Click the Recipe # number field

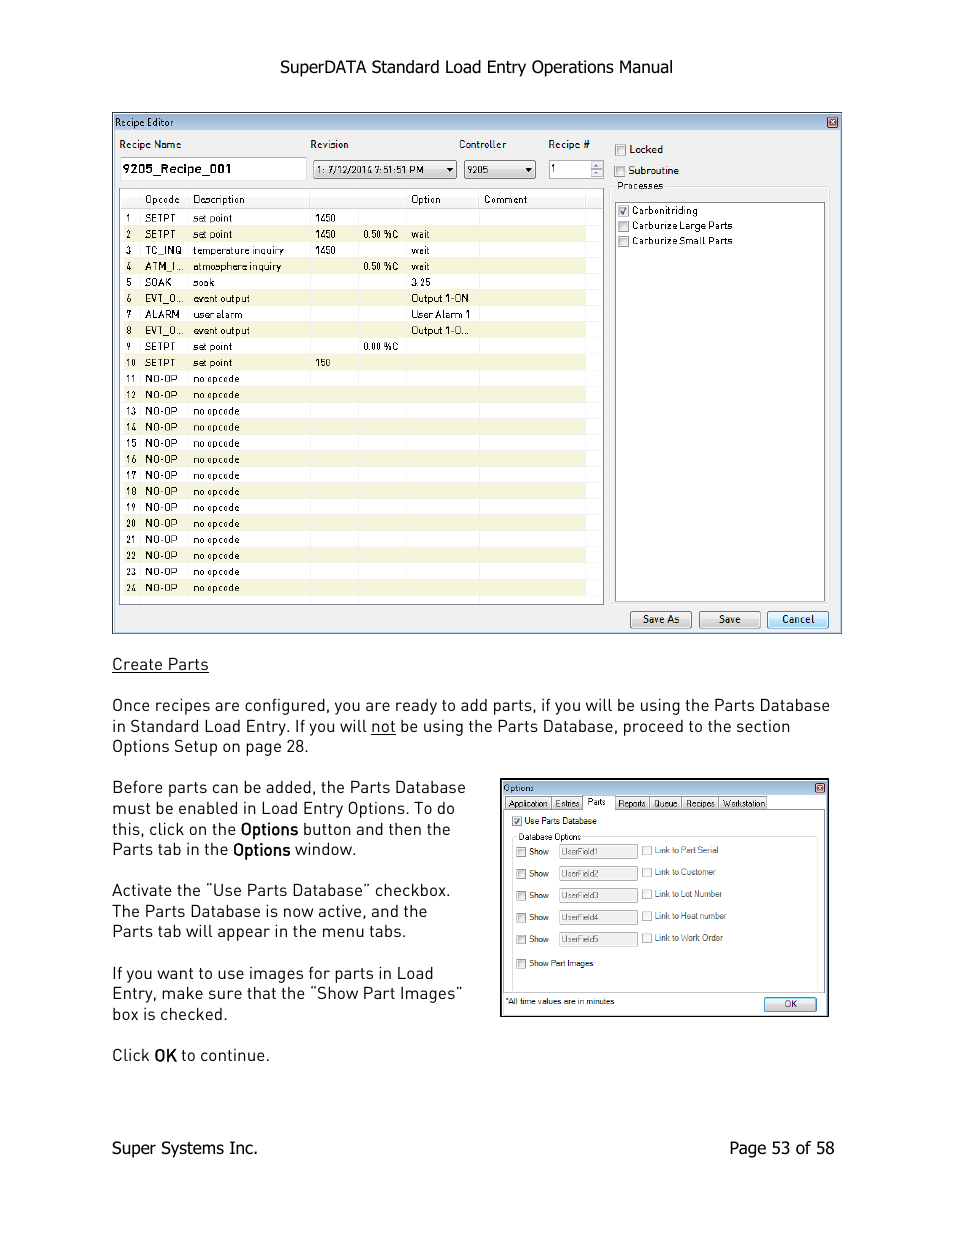[569, 170]
